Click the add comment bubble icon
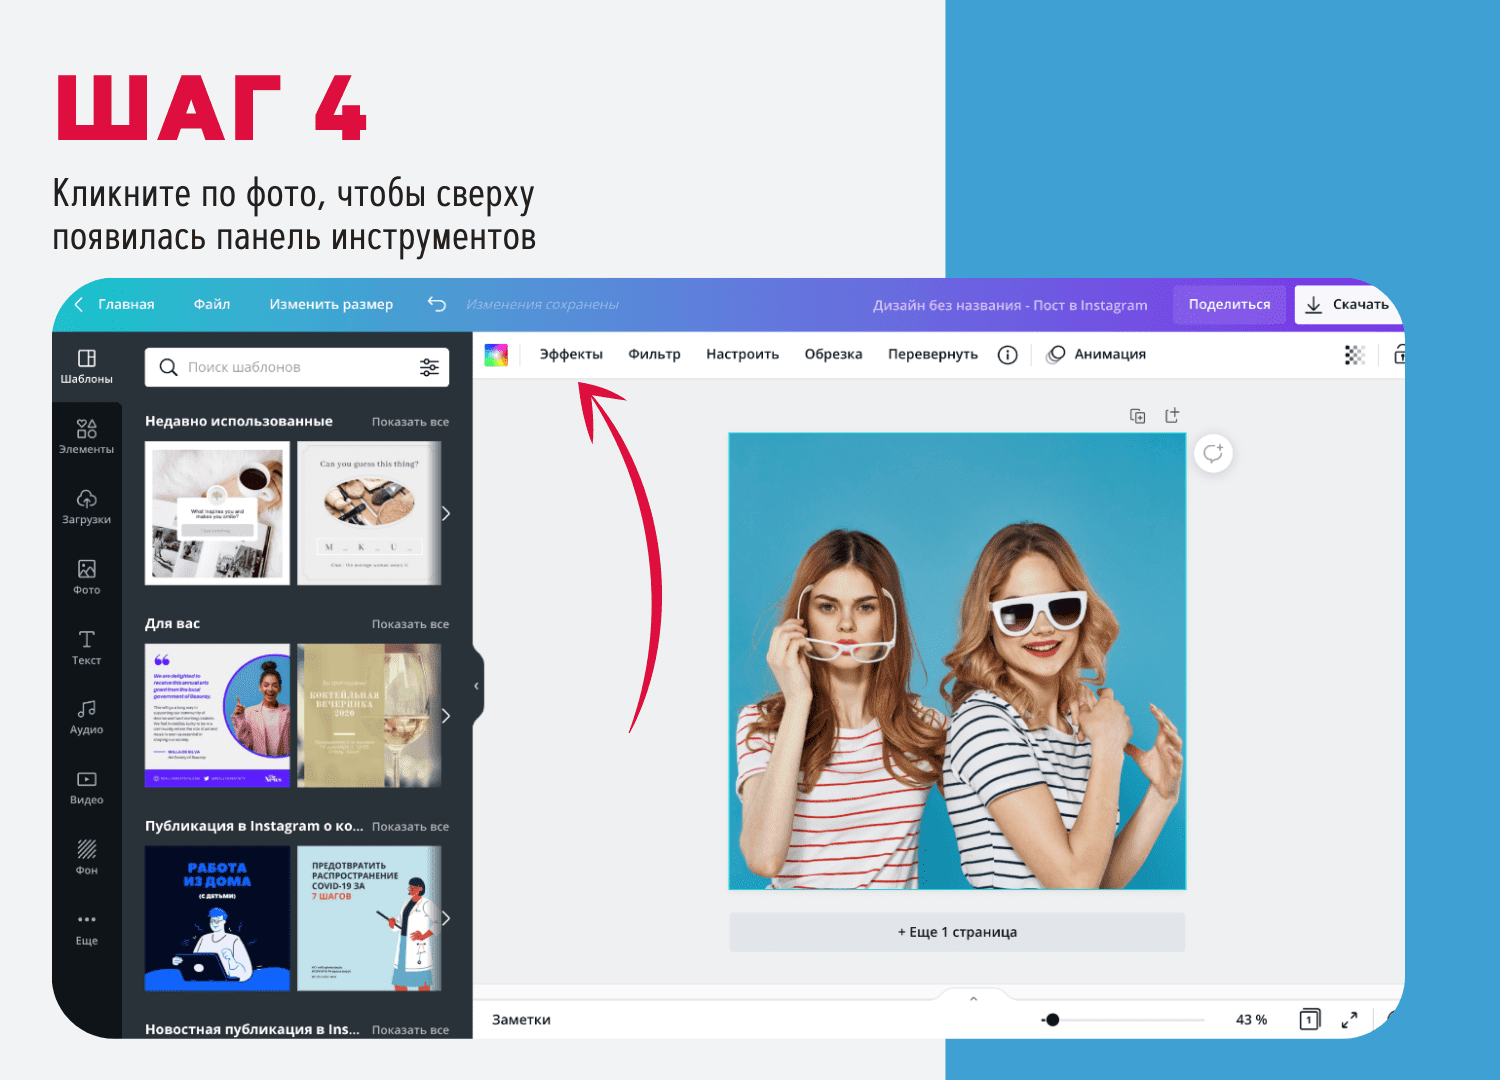 1213,453
